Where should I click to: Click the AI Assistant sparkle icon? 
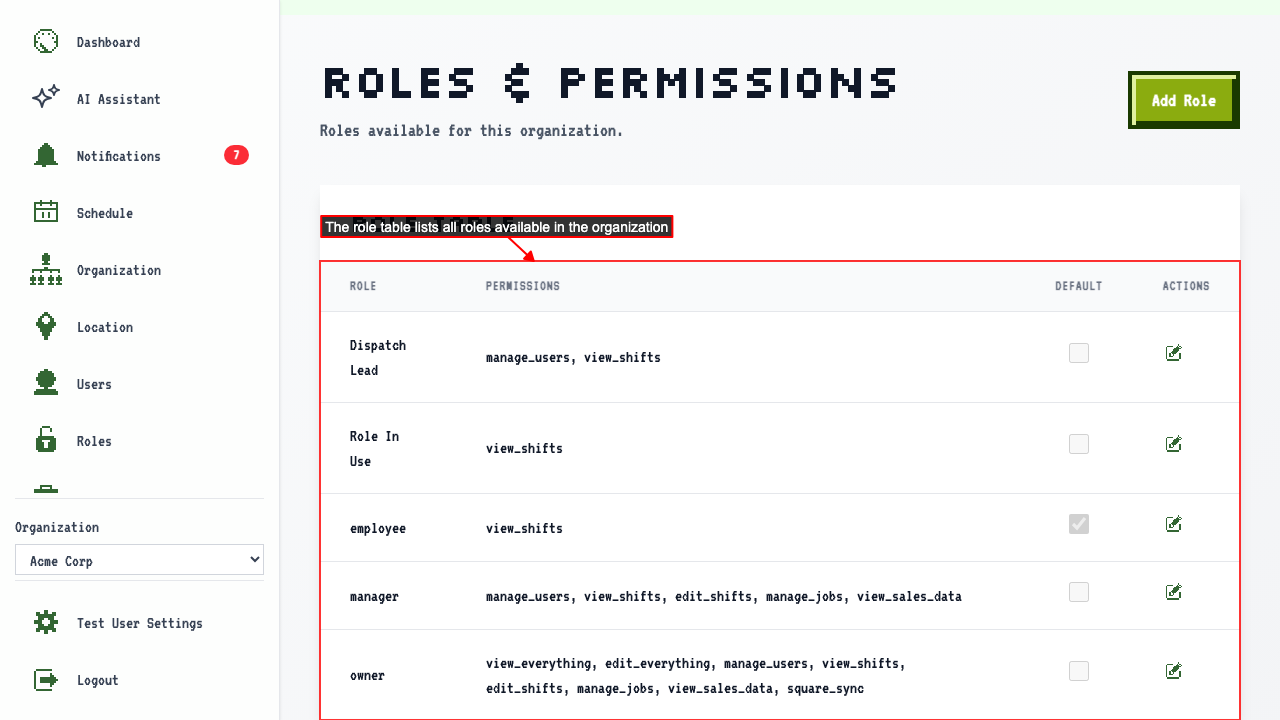click(x=46, y=99)
